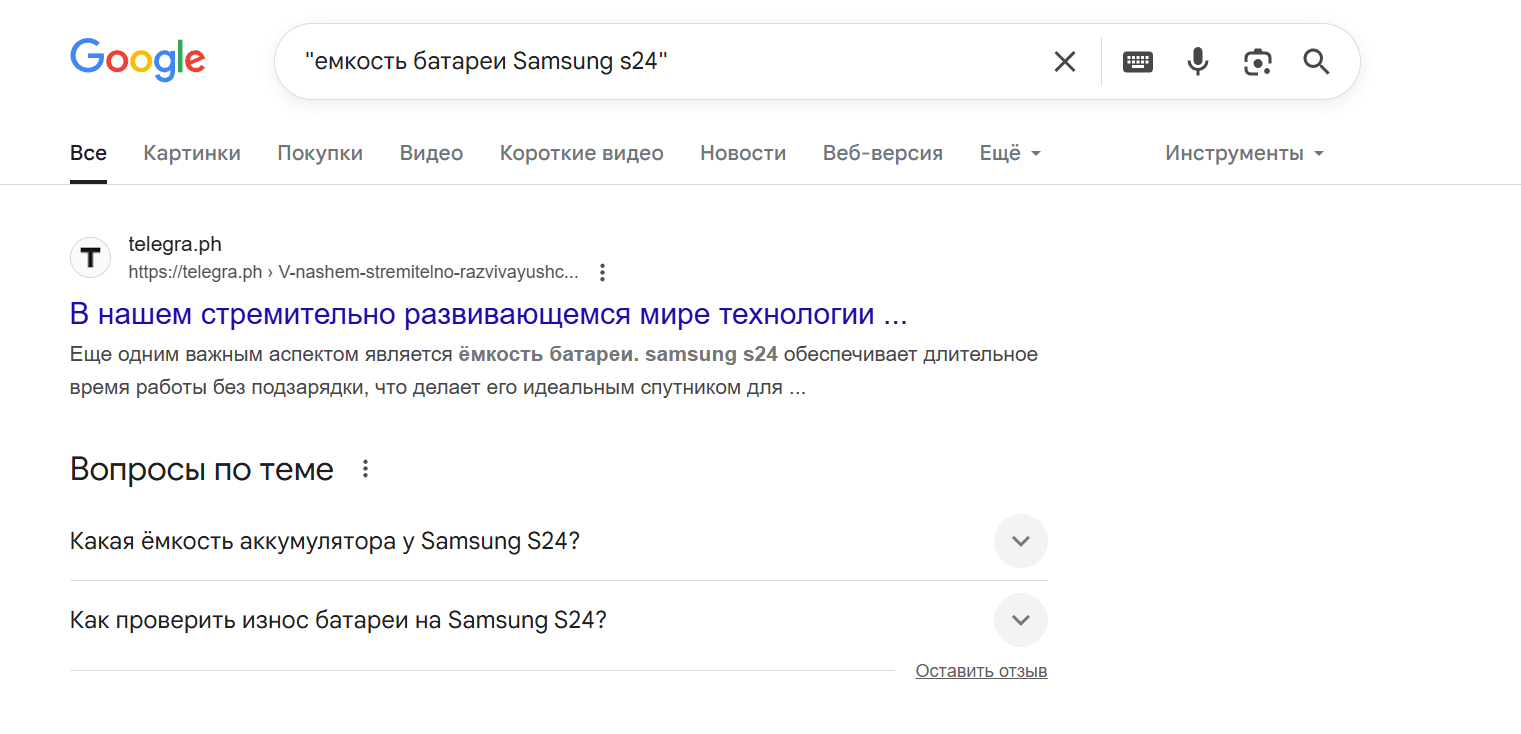Image resolution: width=1521 pixels, height=734 pixels.
Task: Open the Инструменты dropdown
Action: pyautogui.click(x=1243, y=152)
